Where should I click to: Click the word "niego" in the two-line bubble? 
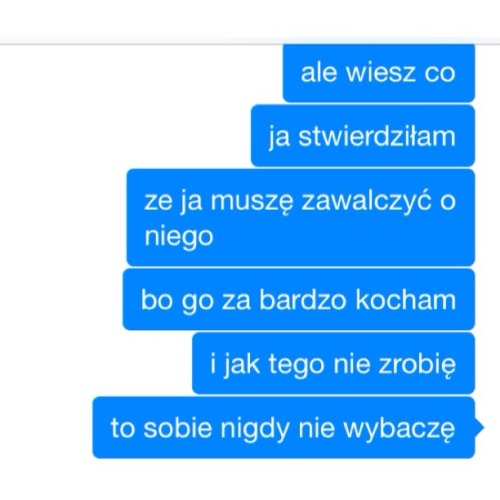[179, 237]
